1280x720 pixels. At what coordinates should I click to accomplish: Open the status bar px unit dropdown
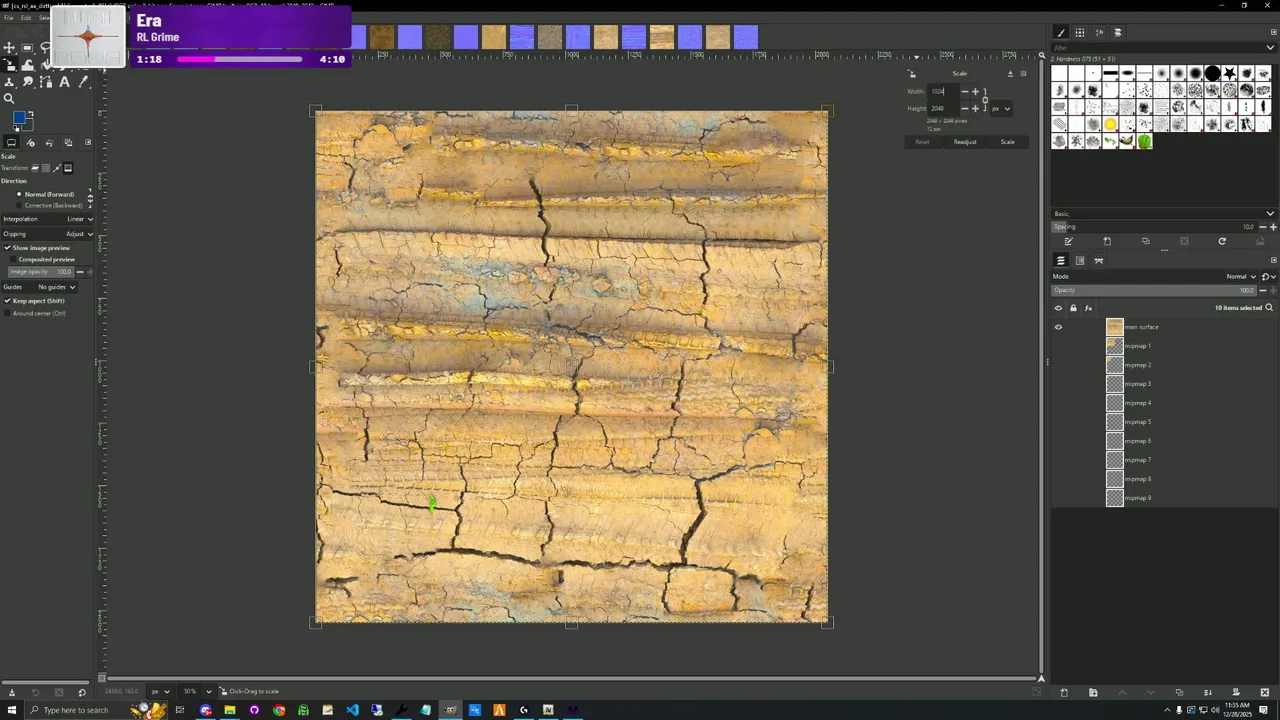(x=160, y=691)
